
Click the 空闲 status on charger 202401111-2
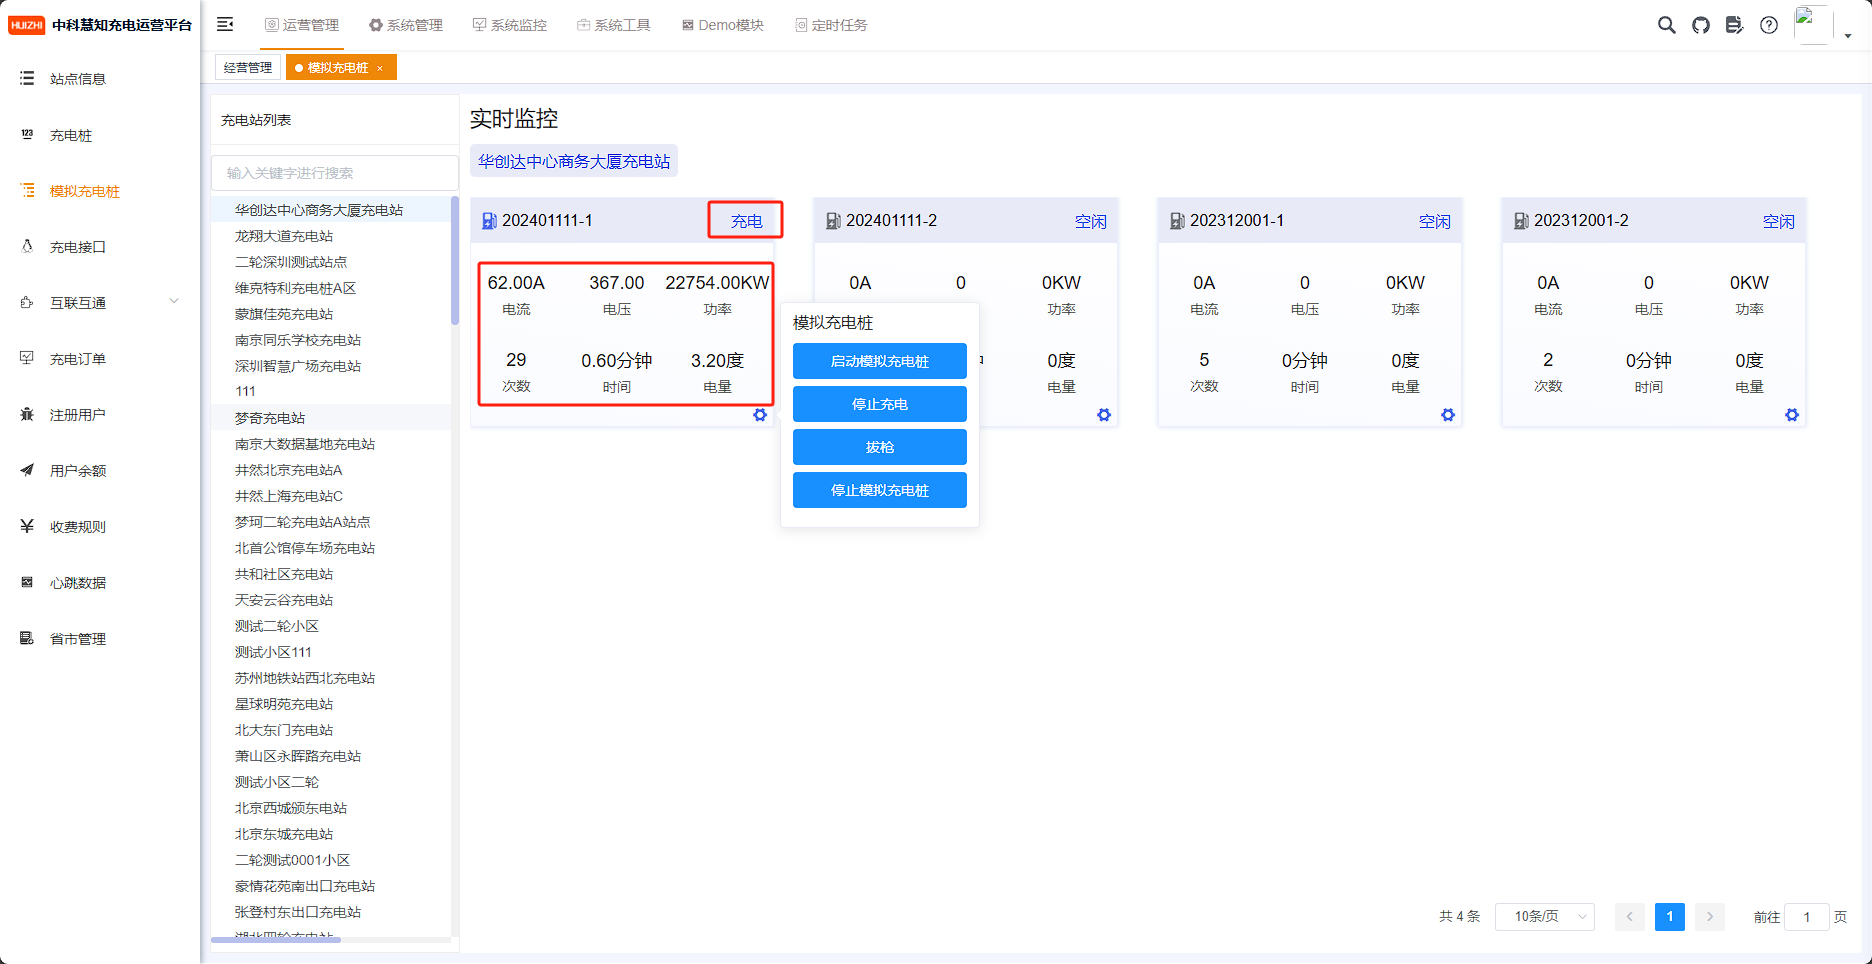pos(1091,221)
